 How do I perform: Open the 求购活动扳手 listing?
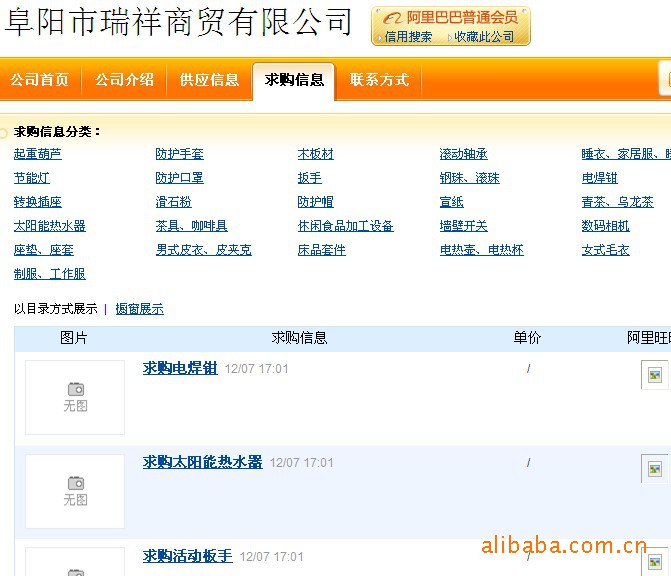[188, 556]
